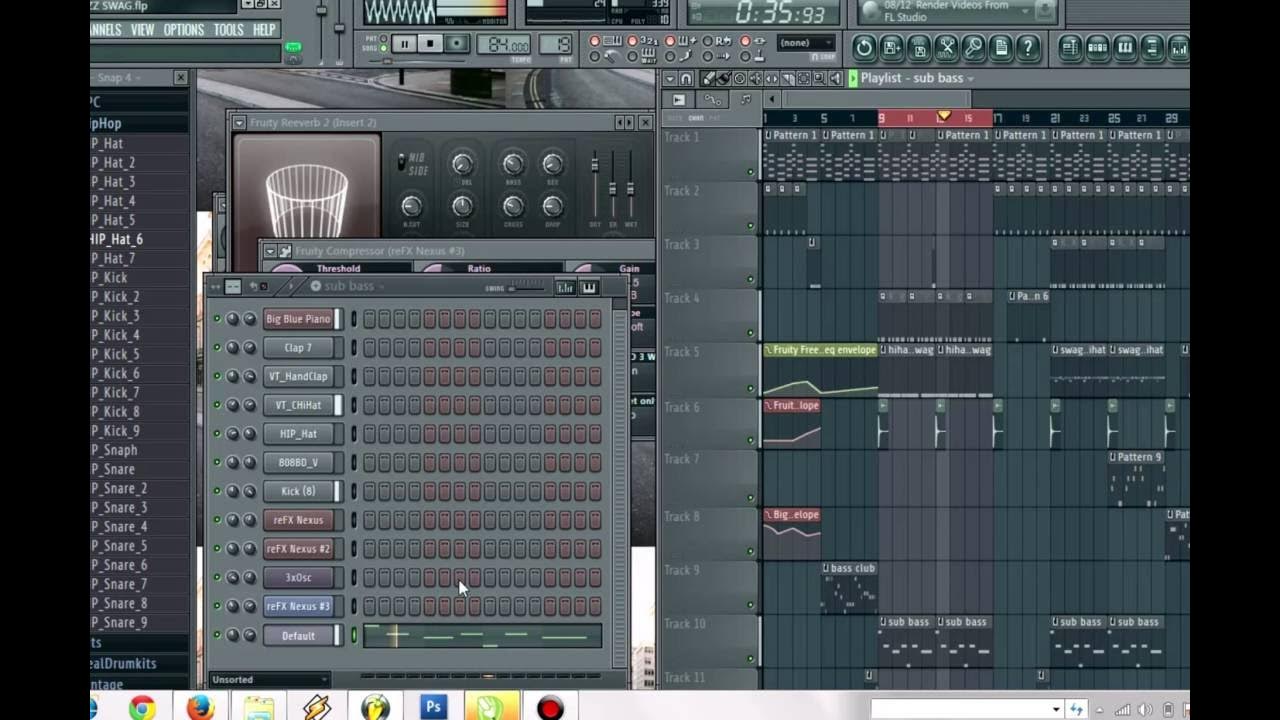Toggle mute LED for Default channel
The height and width of the screenshot is (720, 1280).
coord(217,635)
